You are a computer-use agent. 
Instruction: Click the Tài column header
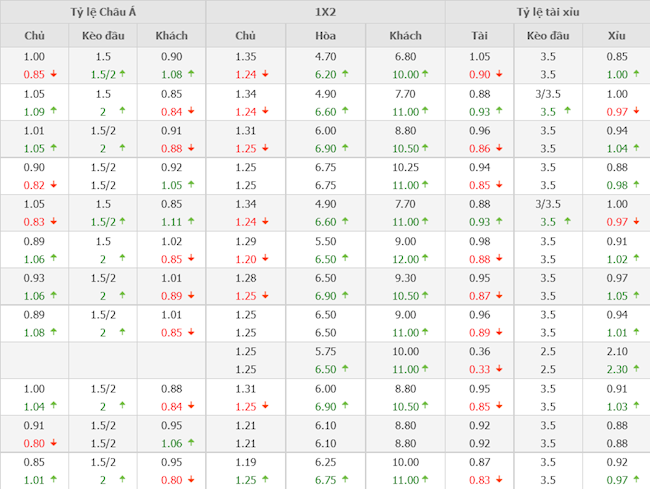point(480,36)
